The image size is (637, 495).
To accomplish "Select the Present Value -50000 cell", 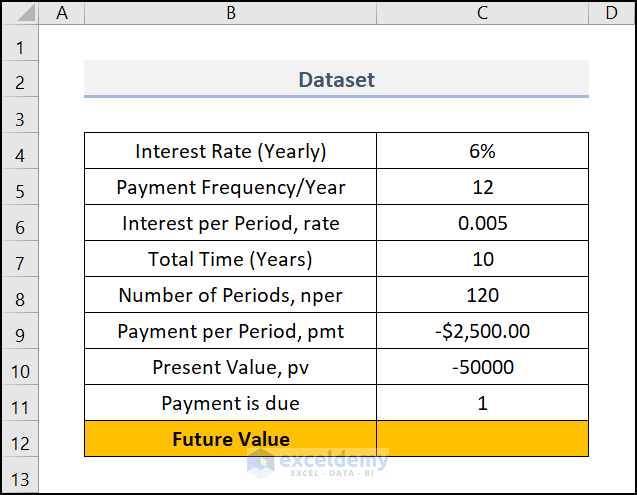I will tap(482, 367).
